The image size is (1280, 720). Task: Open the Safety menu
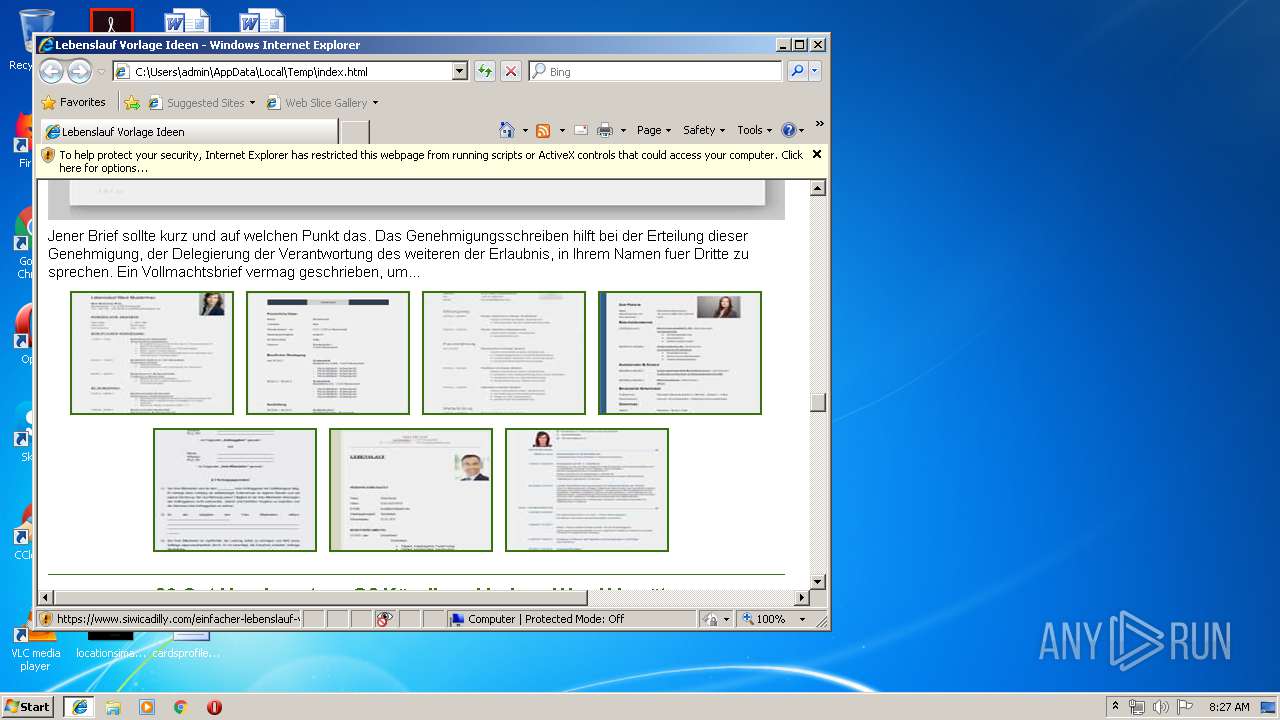coord(704,130)
